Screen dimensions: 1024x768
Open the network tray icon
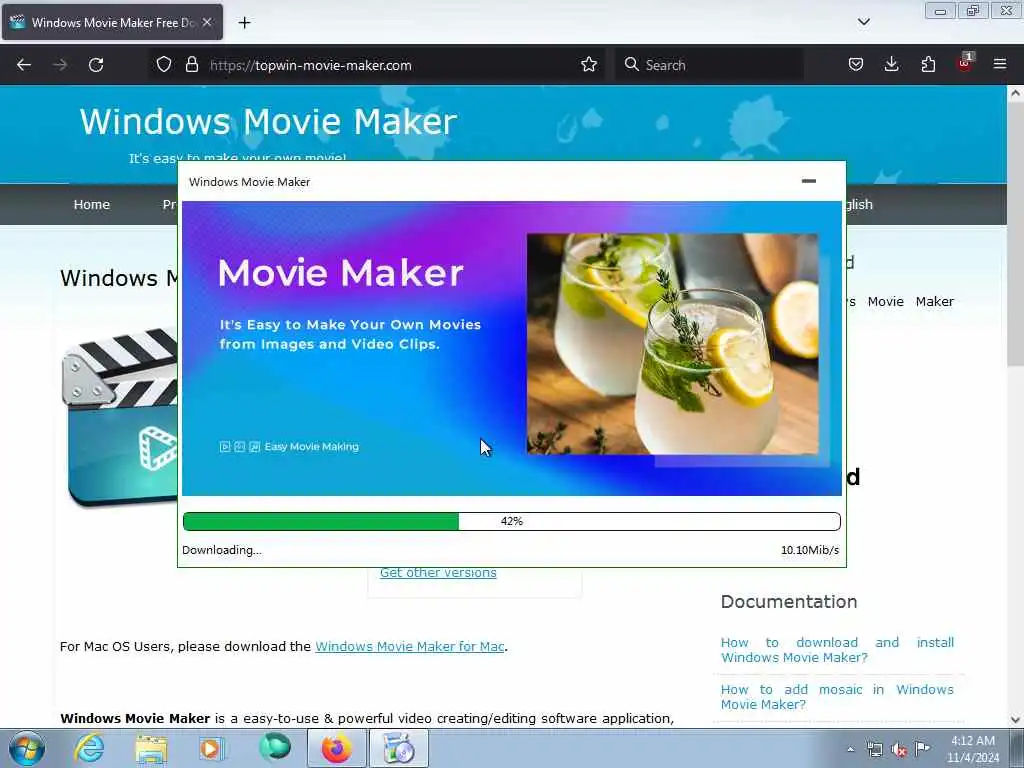(874, 749)
